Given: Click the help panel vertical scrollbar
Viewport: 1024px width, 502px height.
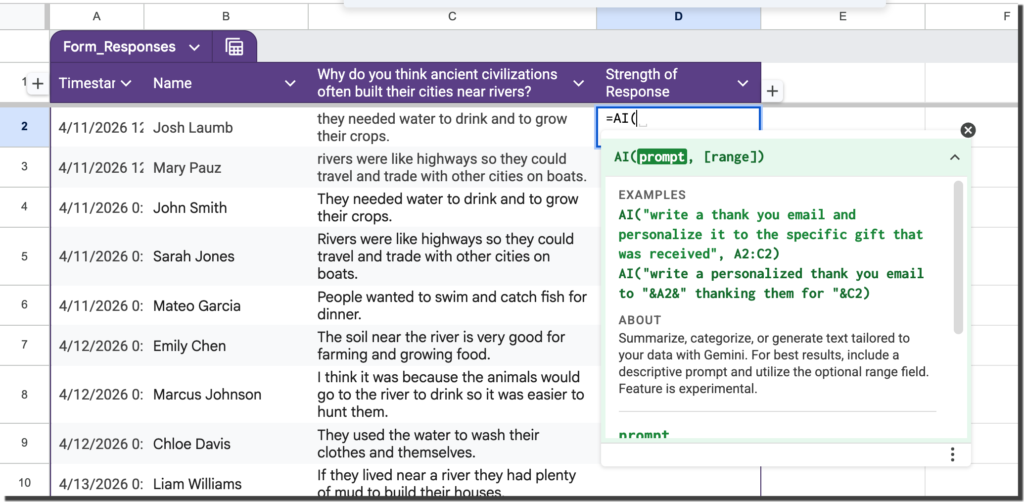Looking at the screenshot, I should tap(959, 258).
